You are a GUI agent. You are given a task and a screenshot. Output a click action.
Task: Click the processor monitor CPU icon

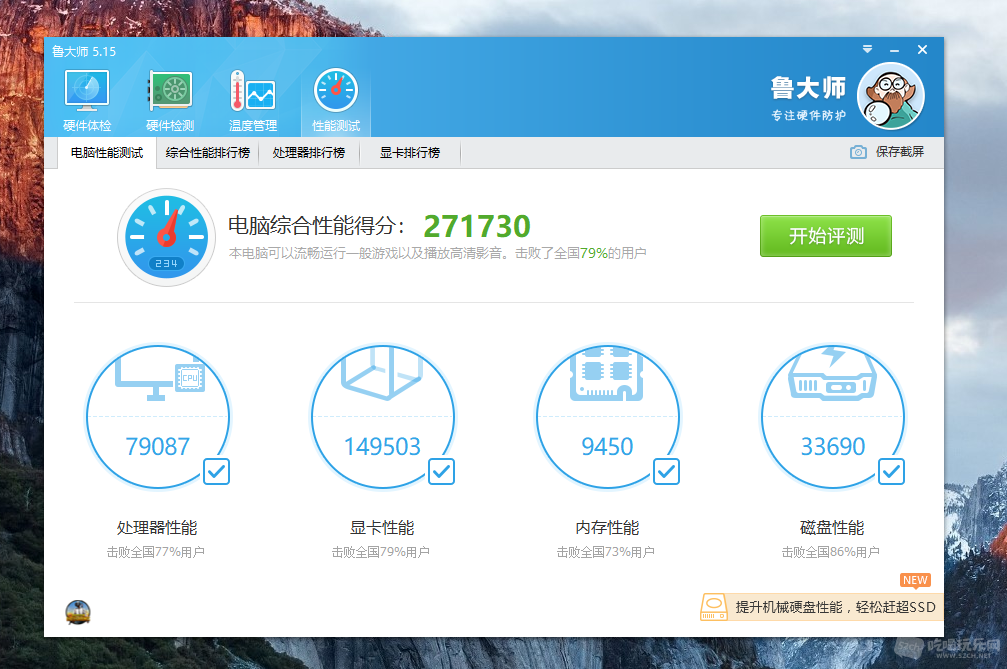pos(159,379)
